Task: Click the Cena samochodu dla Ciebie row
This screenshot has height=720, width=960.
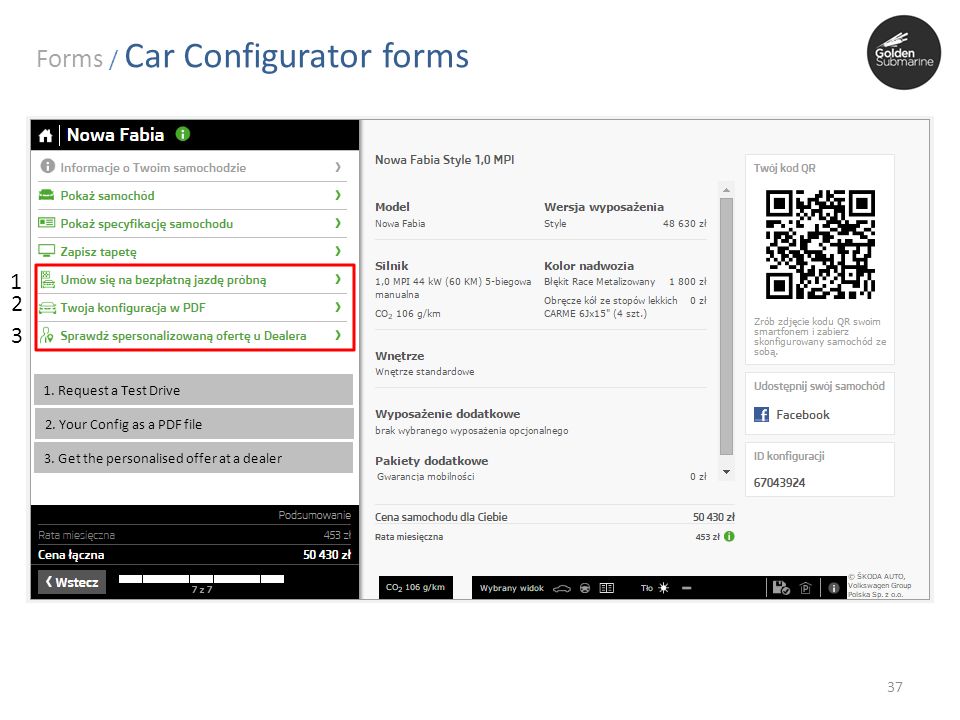Action: (555, 517)
